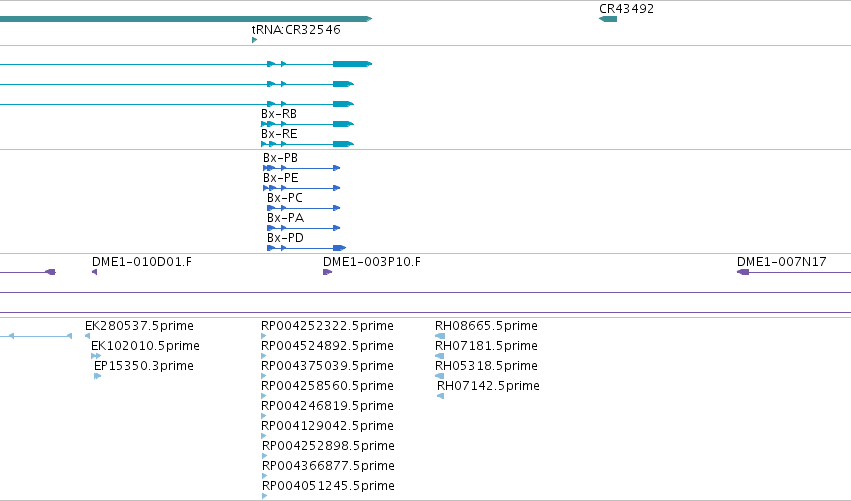Viewport: 851px width, 501px height.
Task: Click the EK102010.5prime EST arrows
Action: pyautogui.click(x=96, y=356)
